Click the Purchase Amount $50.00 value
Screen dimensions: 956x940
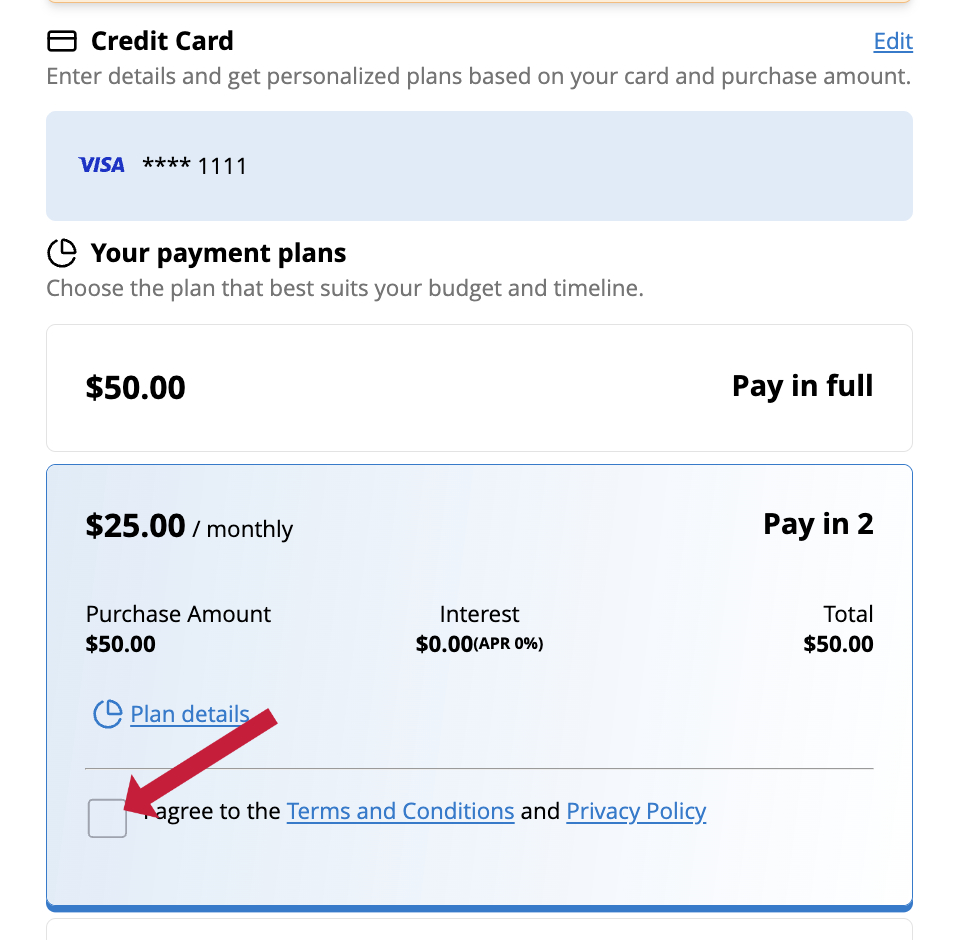(121, 644)
